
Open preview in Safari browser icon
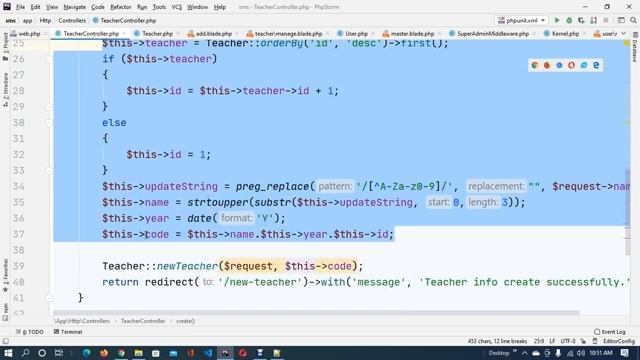tap(559, 65)
